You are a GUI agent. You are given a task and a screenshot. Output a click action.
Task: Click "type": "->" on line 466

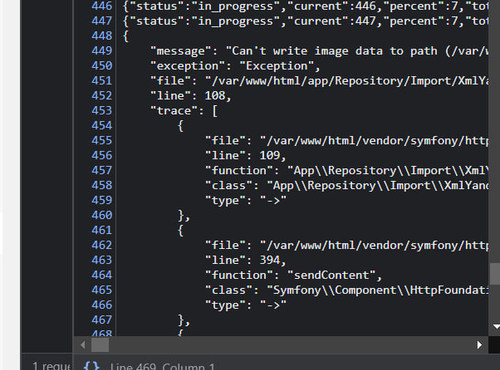pyautogui.click(x=246, y=305)
